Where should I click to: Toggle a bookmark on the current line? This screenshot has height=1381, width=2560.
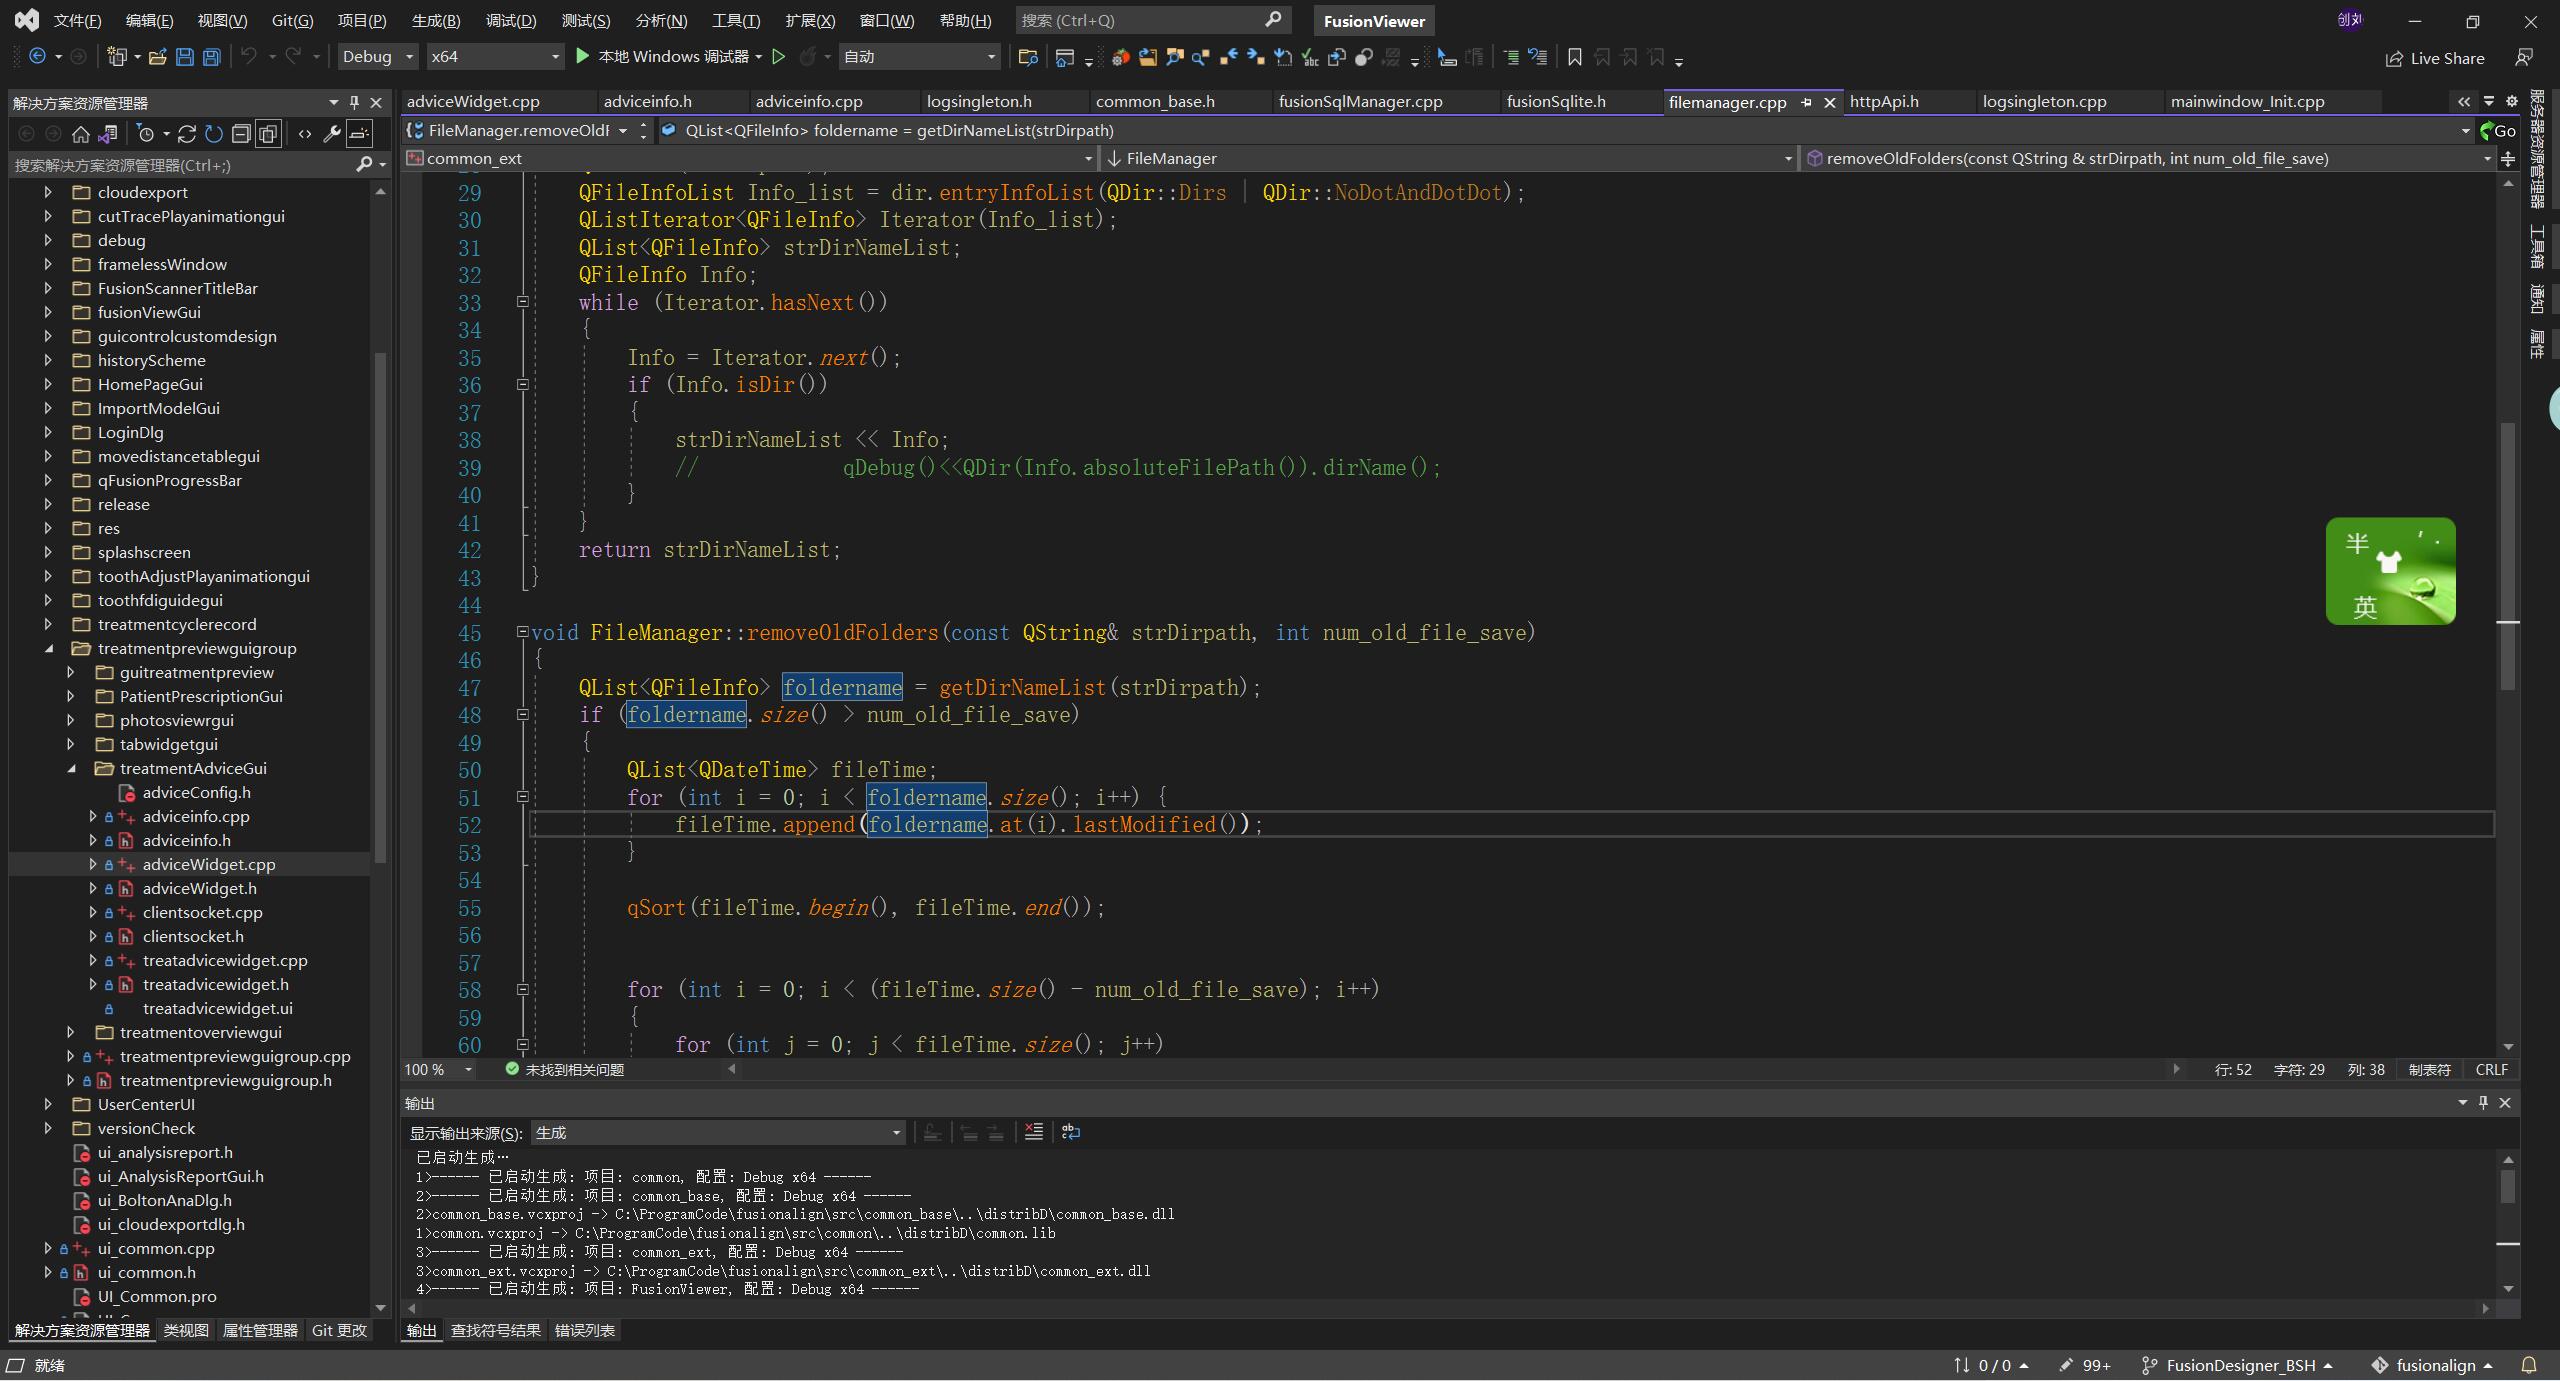pos(1574,57)
